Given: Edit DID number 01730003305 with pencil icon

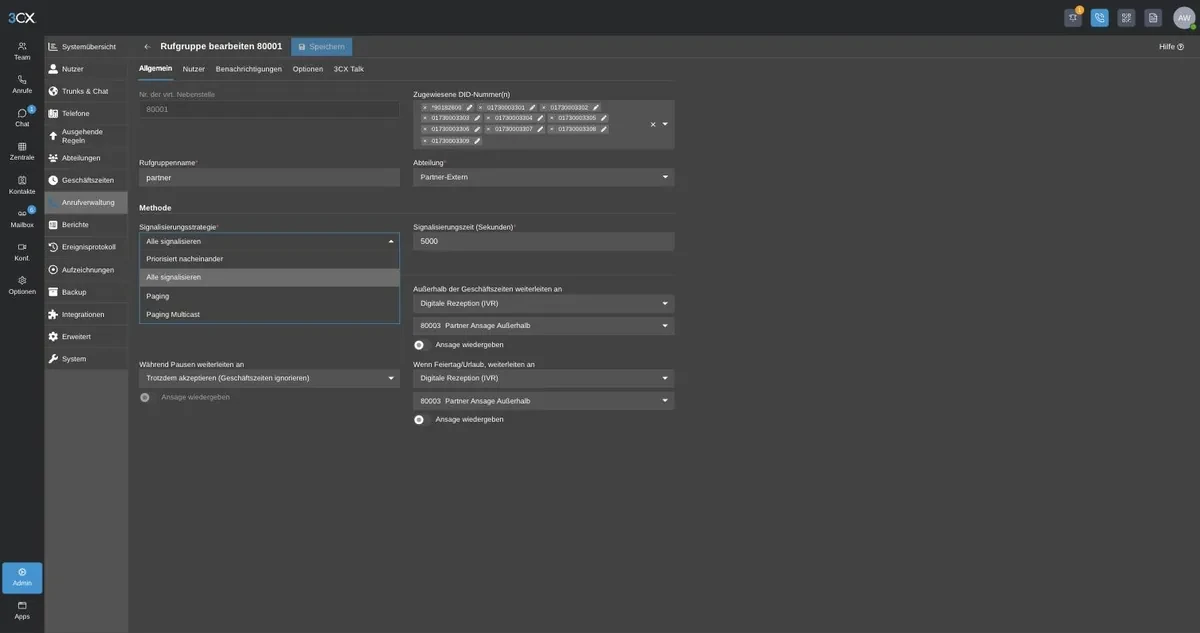Looking at the screenshot, I should coord(604,118).
